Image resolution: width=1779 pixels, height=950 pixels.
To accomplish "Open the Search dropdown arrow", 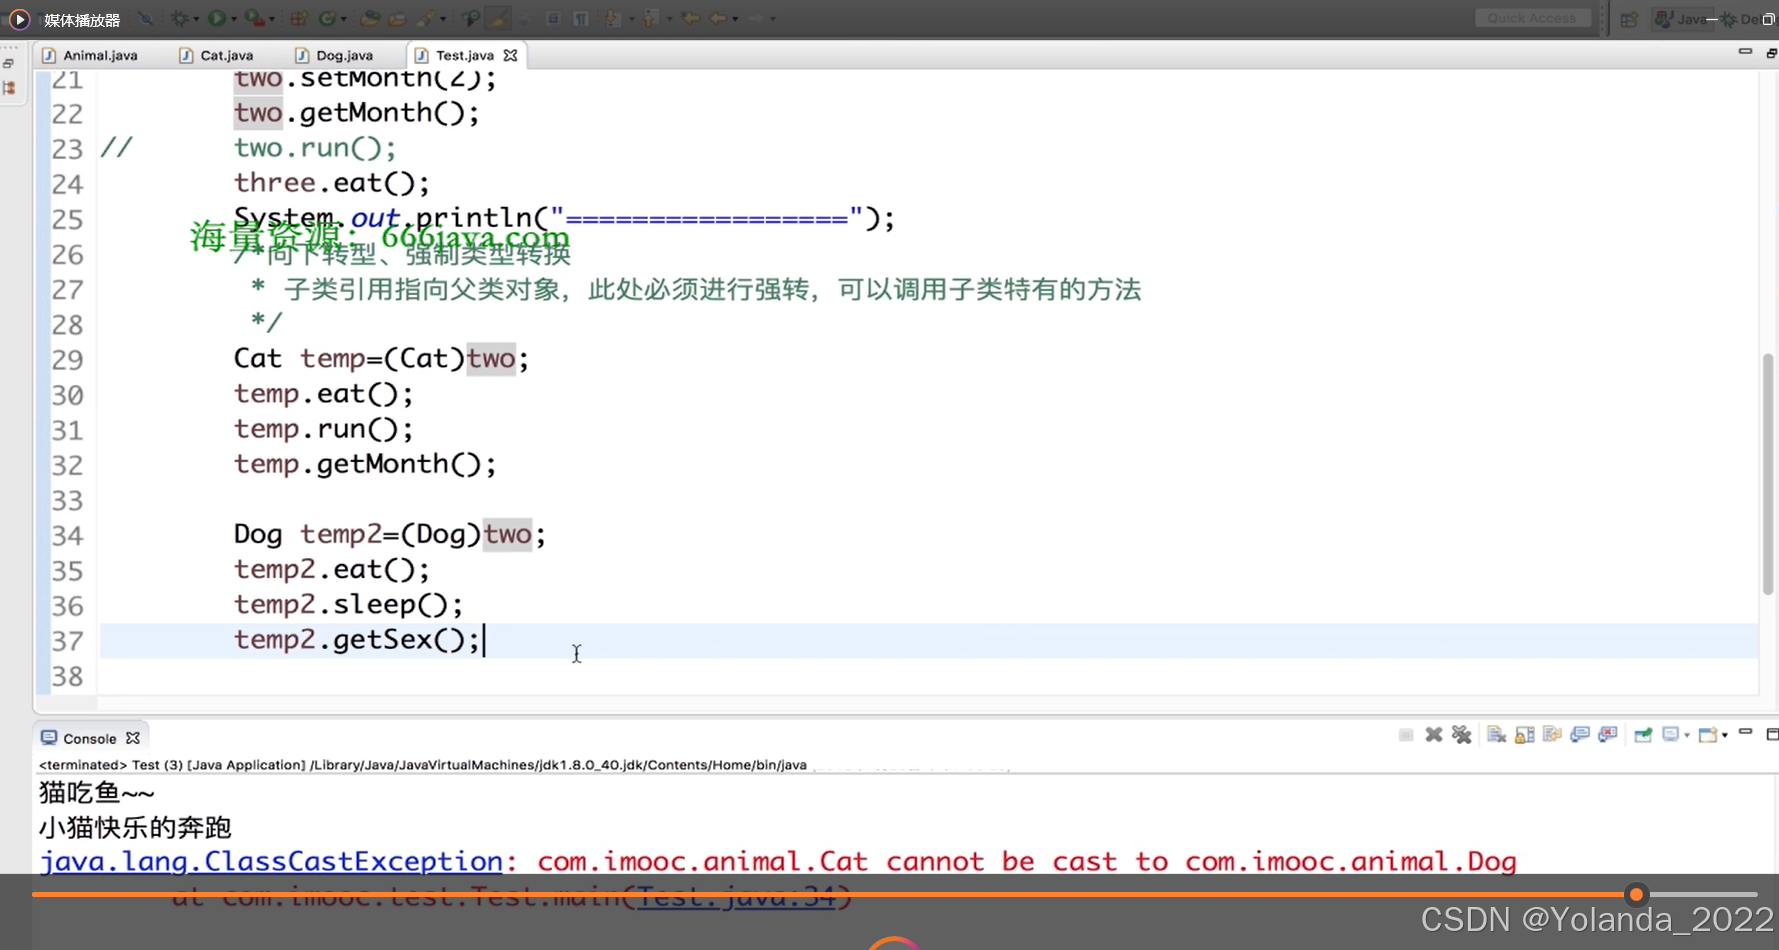I will point(443,19).
